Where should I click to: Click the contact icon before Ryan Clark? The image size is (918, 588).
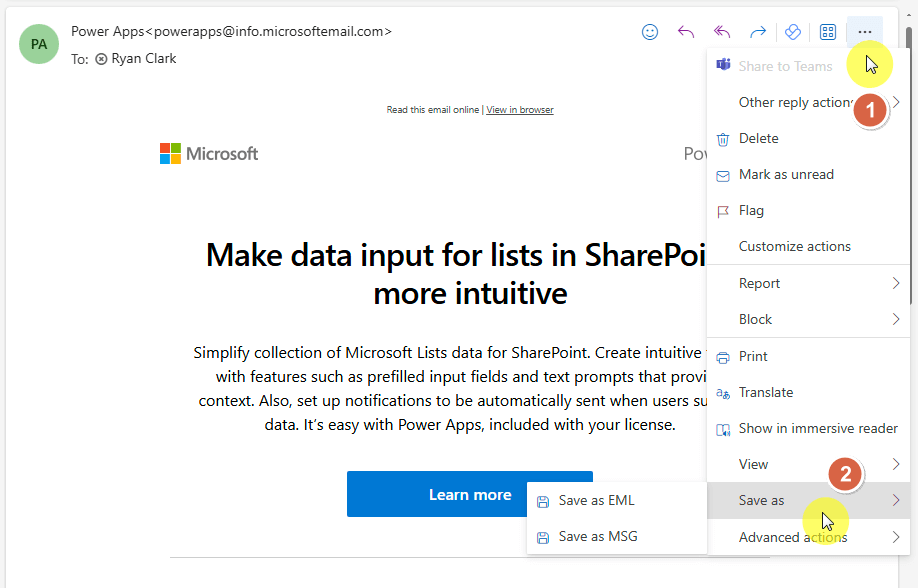coord(101,59)
